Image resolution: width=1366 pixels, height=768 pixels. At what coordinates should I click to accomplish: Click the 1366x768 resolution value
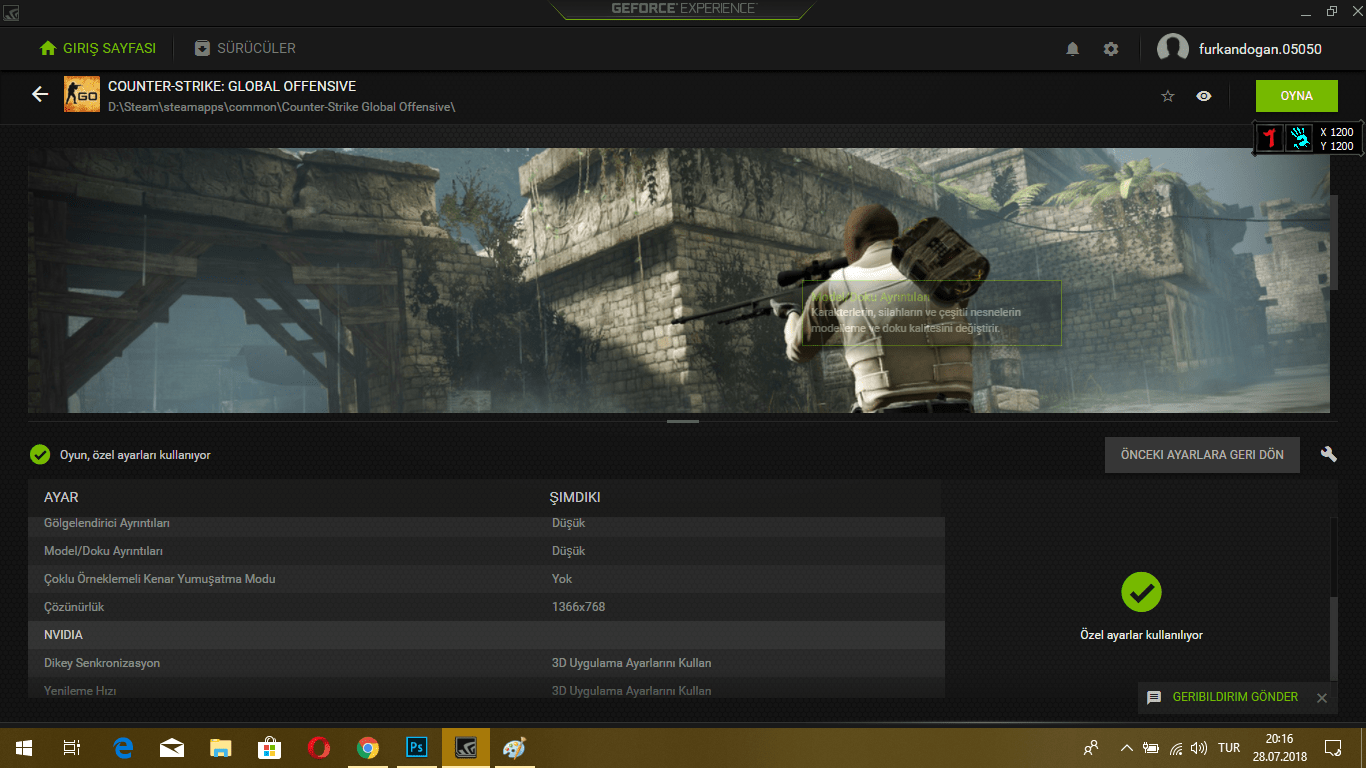(x=578, y=607)
